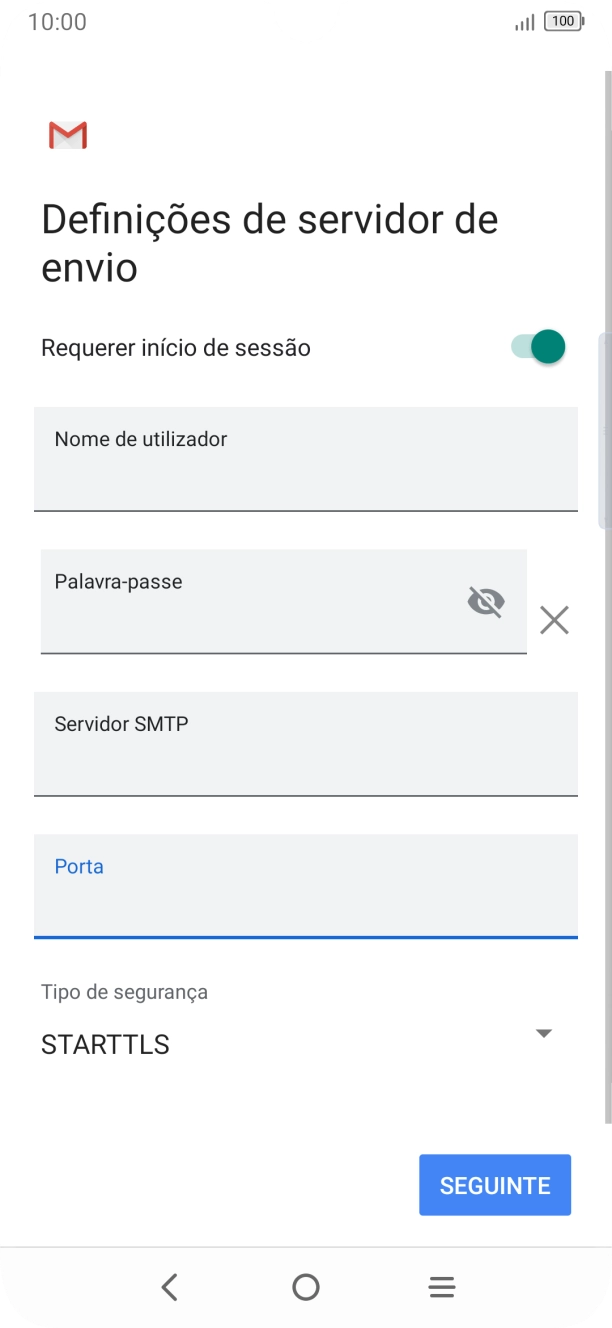Click the Servidor SMTP input field
Image resolution: width=612 pixels, height=1328 pixels.
306,744
